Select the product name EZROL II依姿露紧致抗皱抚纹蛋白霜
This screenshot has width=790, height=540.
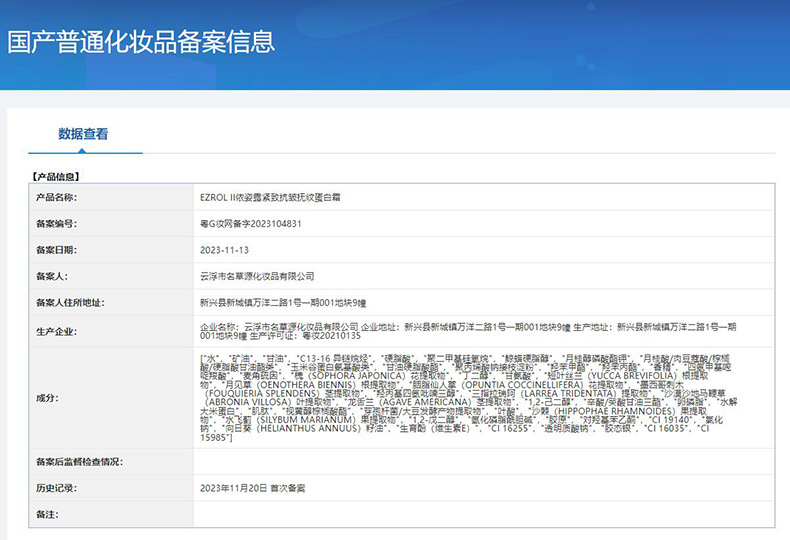tap(270, 197)
